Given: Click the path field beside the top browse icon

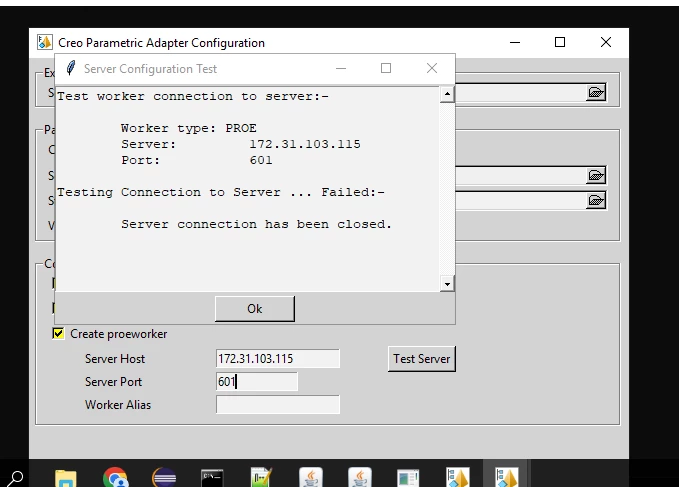Looking at the screenshot, I should point(520,92).
